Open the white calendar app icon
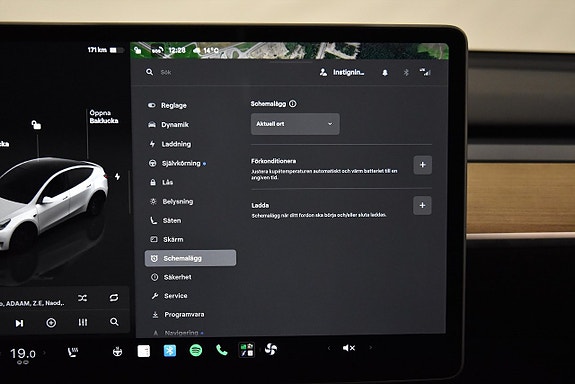This screenshot has height=384, width=575. coord(144,351)
